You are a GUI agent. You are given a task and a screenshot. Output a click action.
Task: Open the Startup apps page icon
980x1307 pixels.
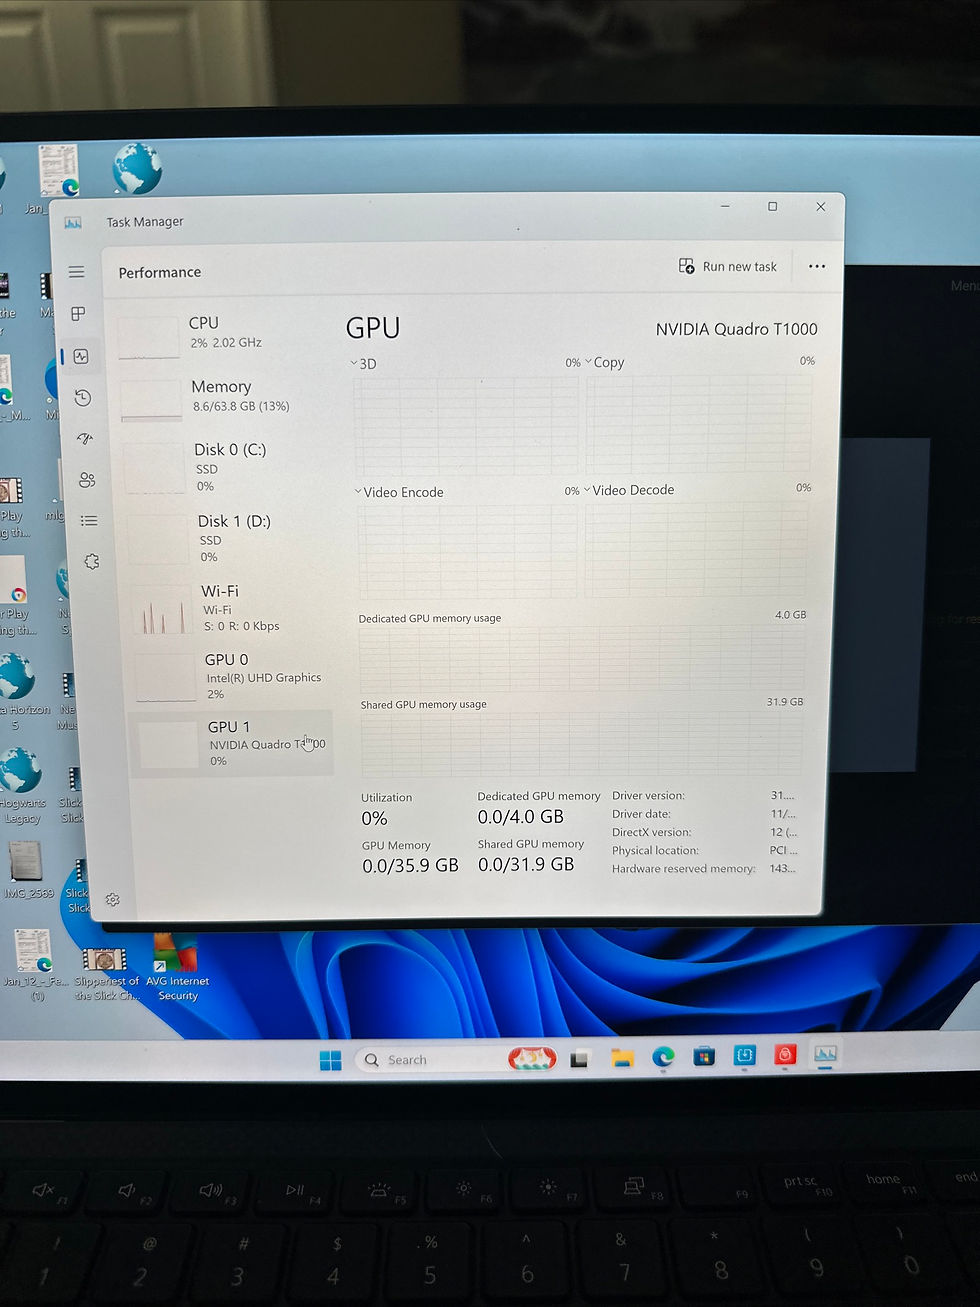(85, 438)
